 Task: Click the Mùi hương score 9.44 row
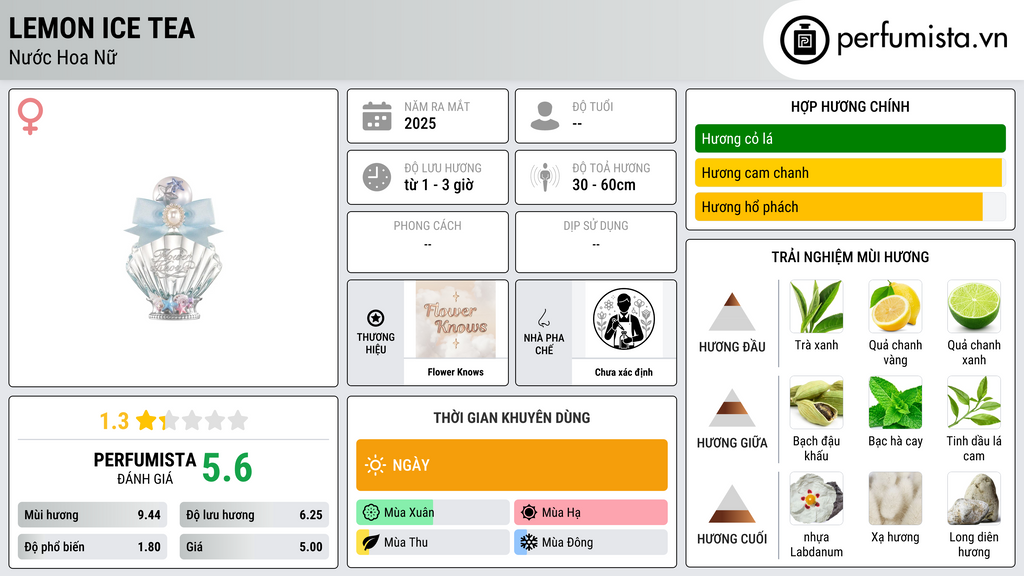coord(92,515)
